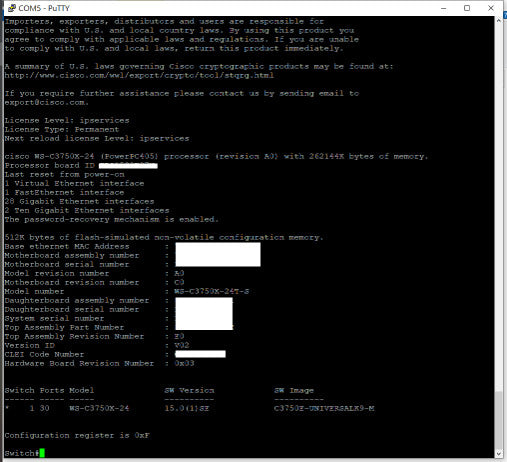Click 'System serial number' label
The width and height of the screenshot is (507, 462).
coord(54,318)
